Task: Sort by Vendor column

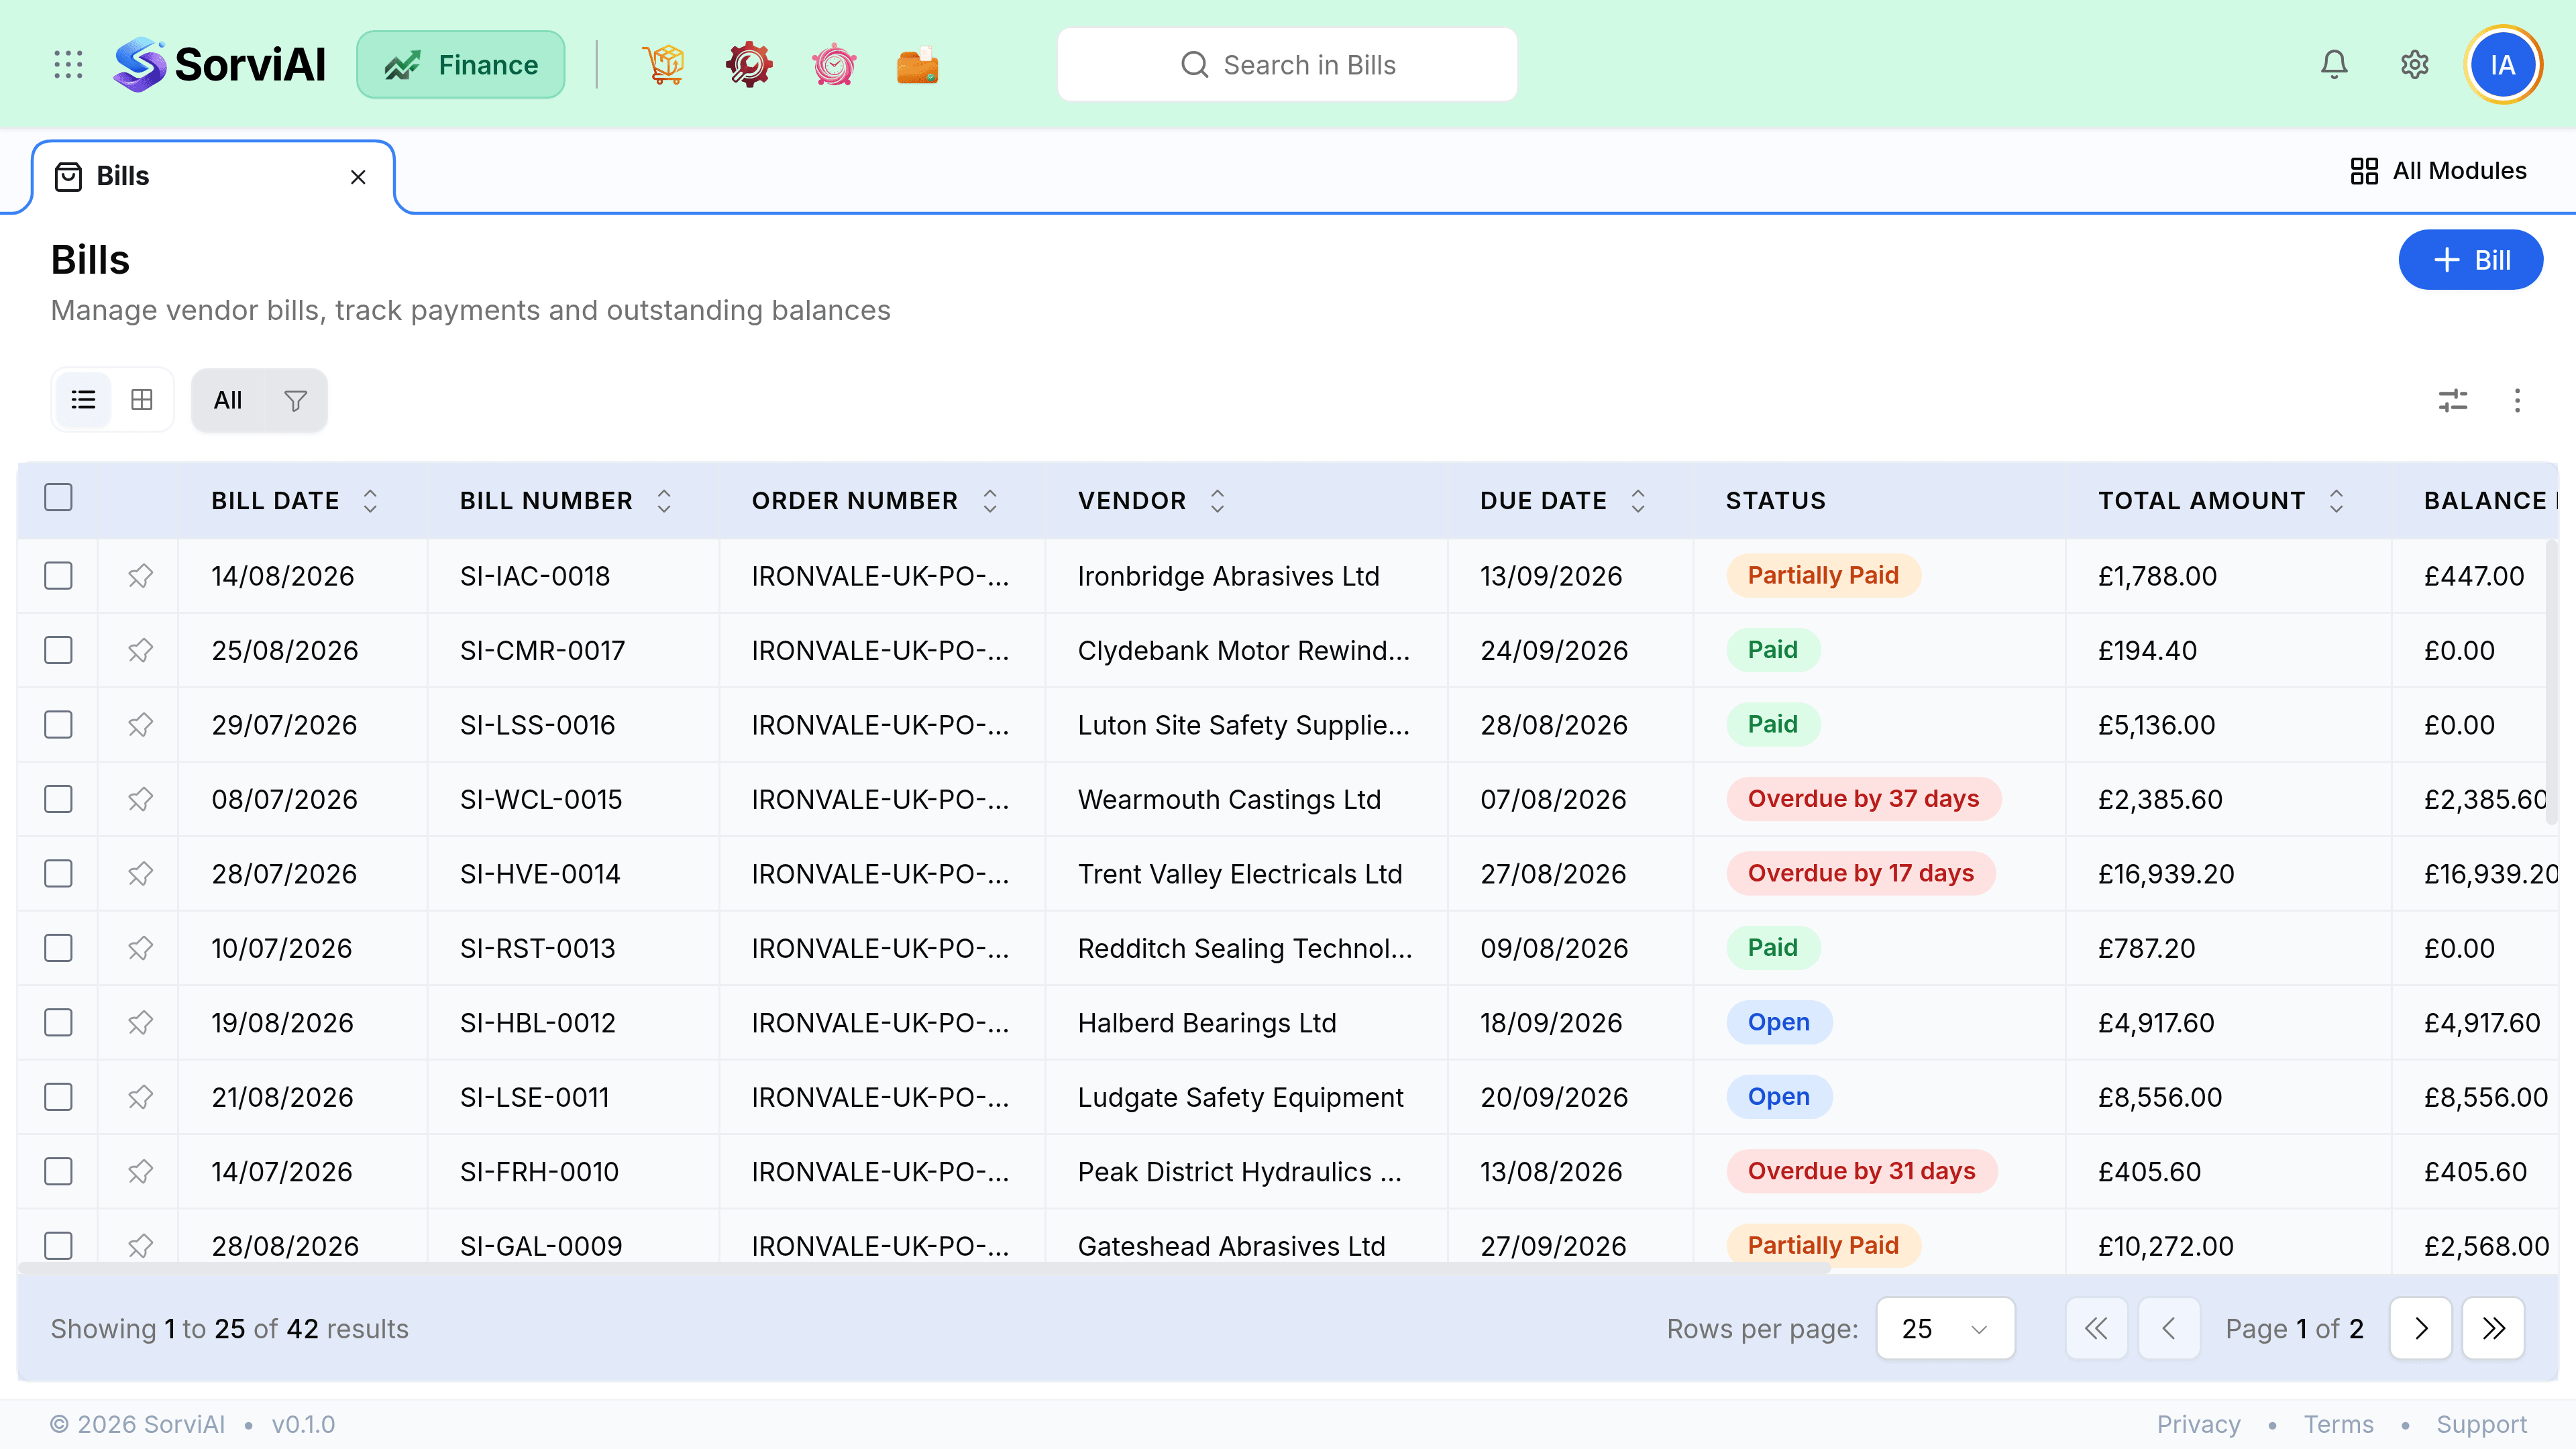Action: click(1217, 501)
